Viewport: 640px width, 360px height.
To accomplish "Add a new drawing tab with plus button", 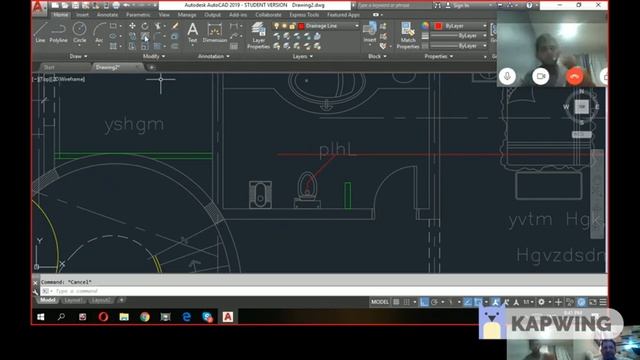I will point(151,67).
